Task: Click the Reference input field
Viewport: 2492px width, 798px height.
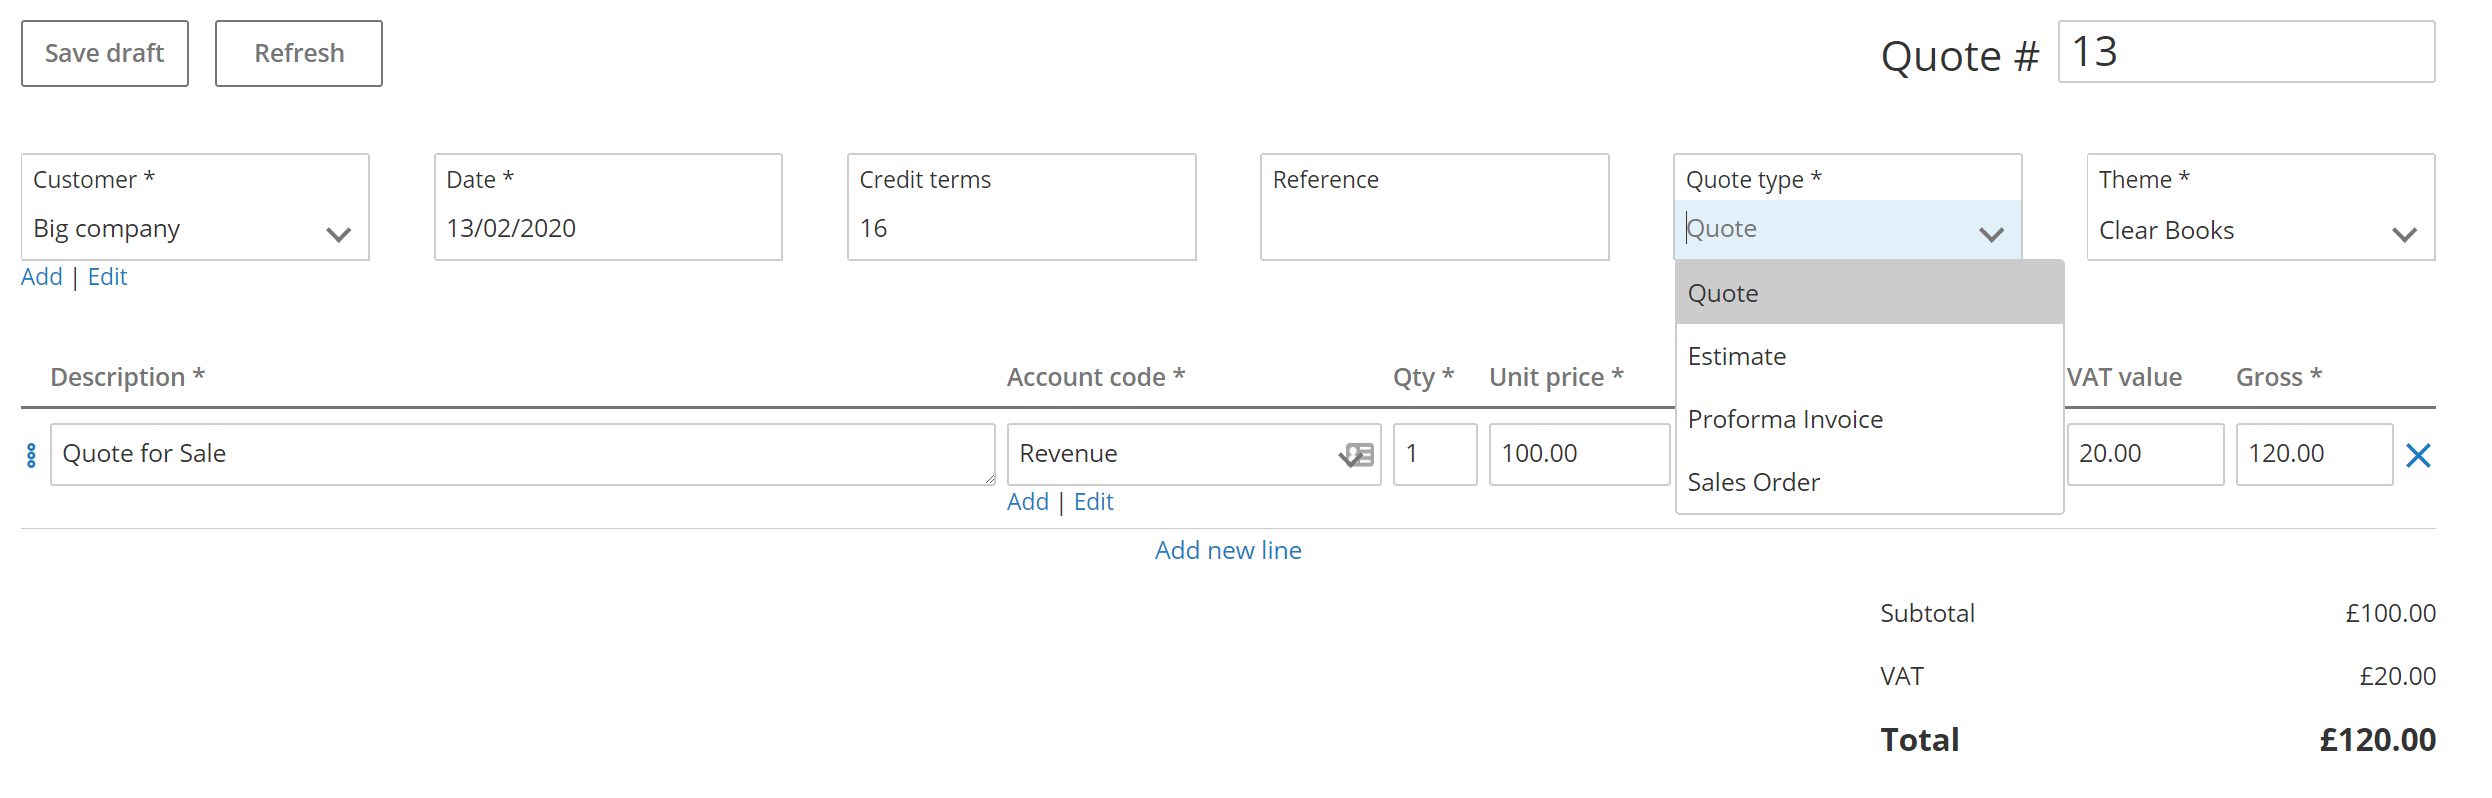Action: 1434,228
